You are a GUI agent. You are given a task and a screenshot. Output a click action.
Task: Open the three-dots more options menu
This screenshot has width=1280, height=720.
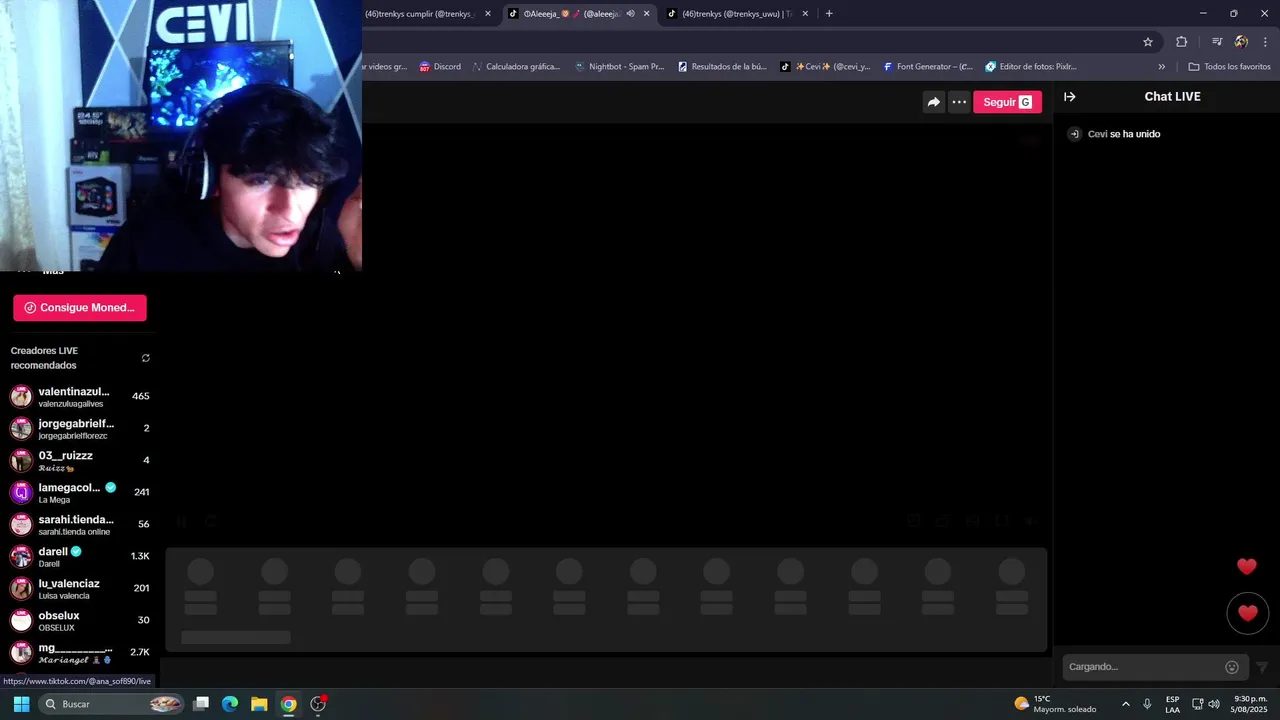click(959, 102)
